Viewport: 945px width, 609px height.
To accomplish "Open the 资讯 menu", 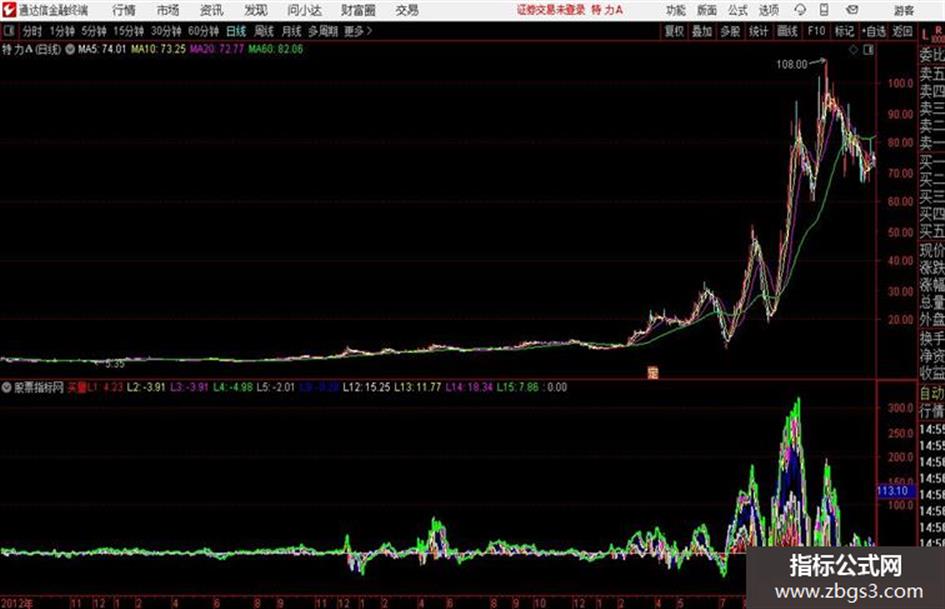I will coord(212,10).
